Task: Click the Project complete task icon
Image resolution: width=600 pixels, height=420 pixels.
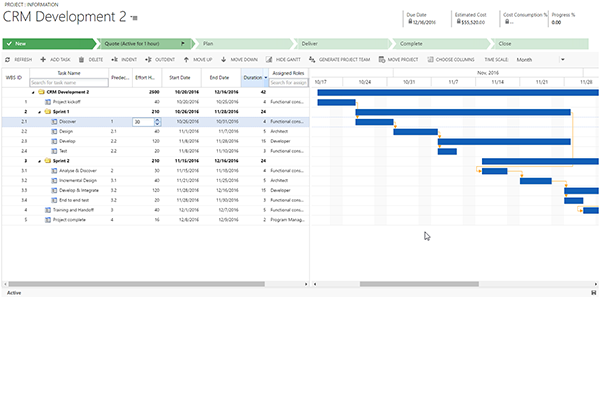Action: click(48, 220)
